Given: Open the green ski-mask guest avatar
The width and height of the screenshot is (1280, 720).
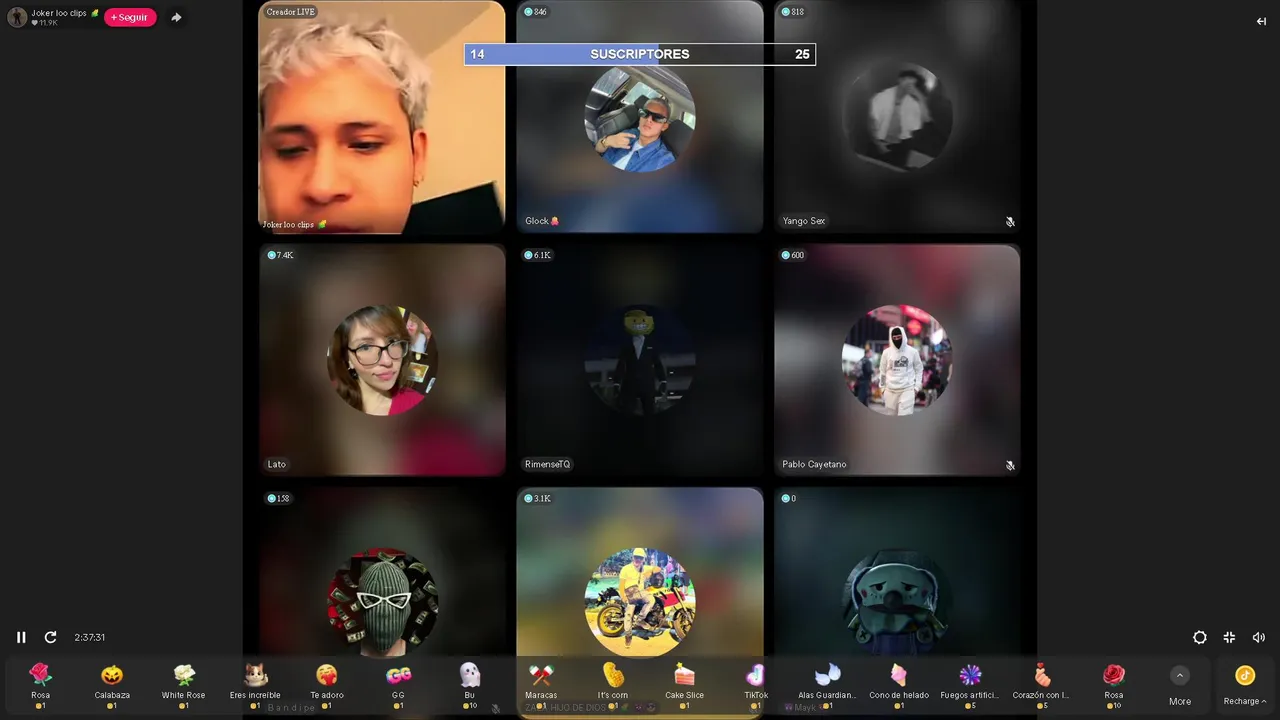Looking at the screenshot, I should (x=382, y=602).
